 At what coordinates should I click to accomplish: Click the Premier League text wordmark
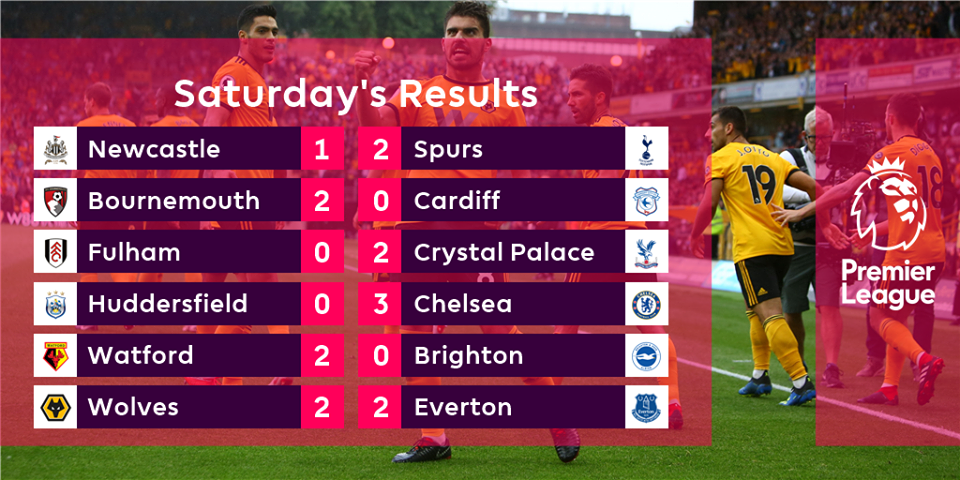click(888, 283)
